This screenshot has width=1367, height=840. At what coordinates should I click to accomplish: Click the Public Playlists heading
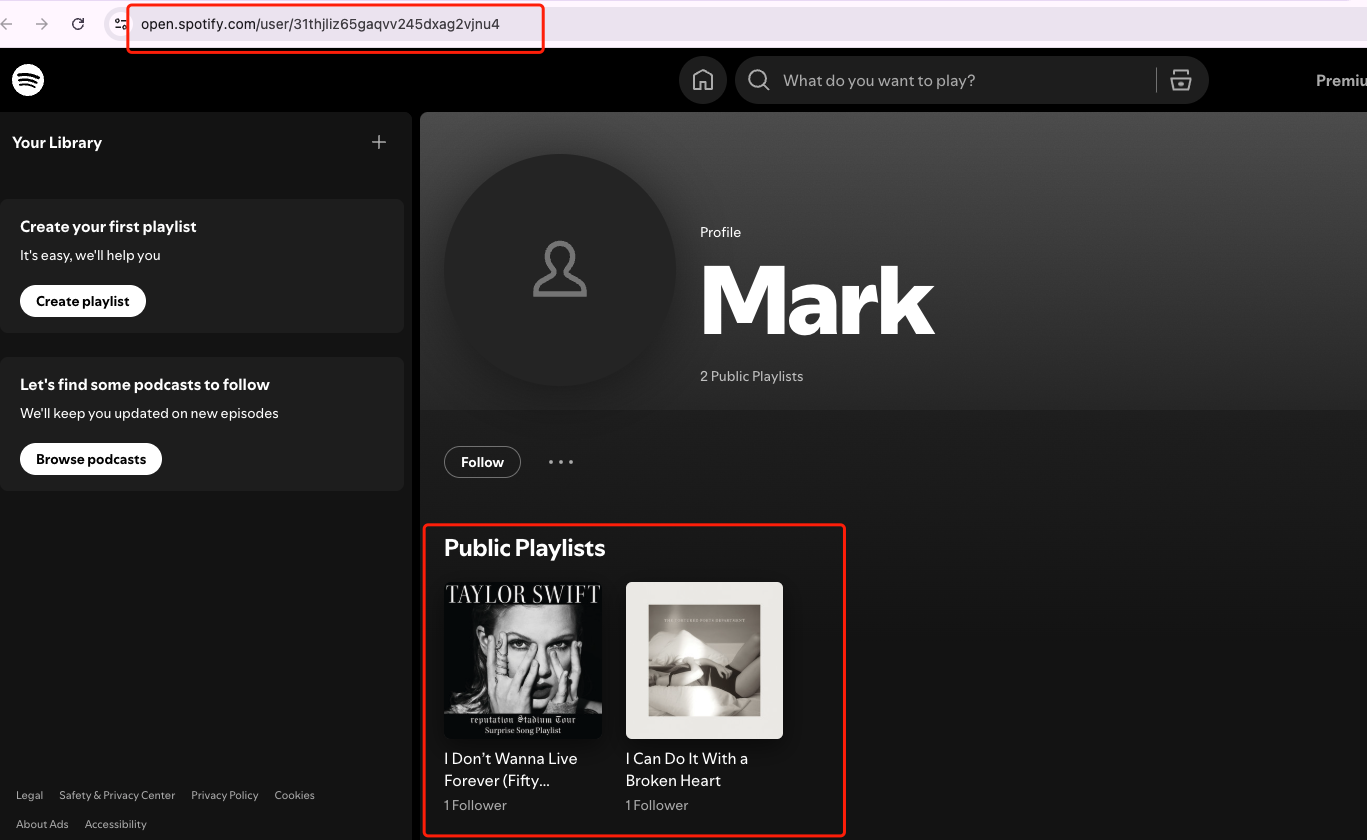(x=525, y=548)
